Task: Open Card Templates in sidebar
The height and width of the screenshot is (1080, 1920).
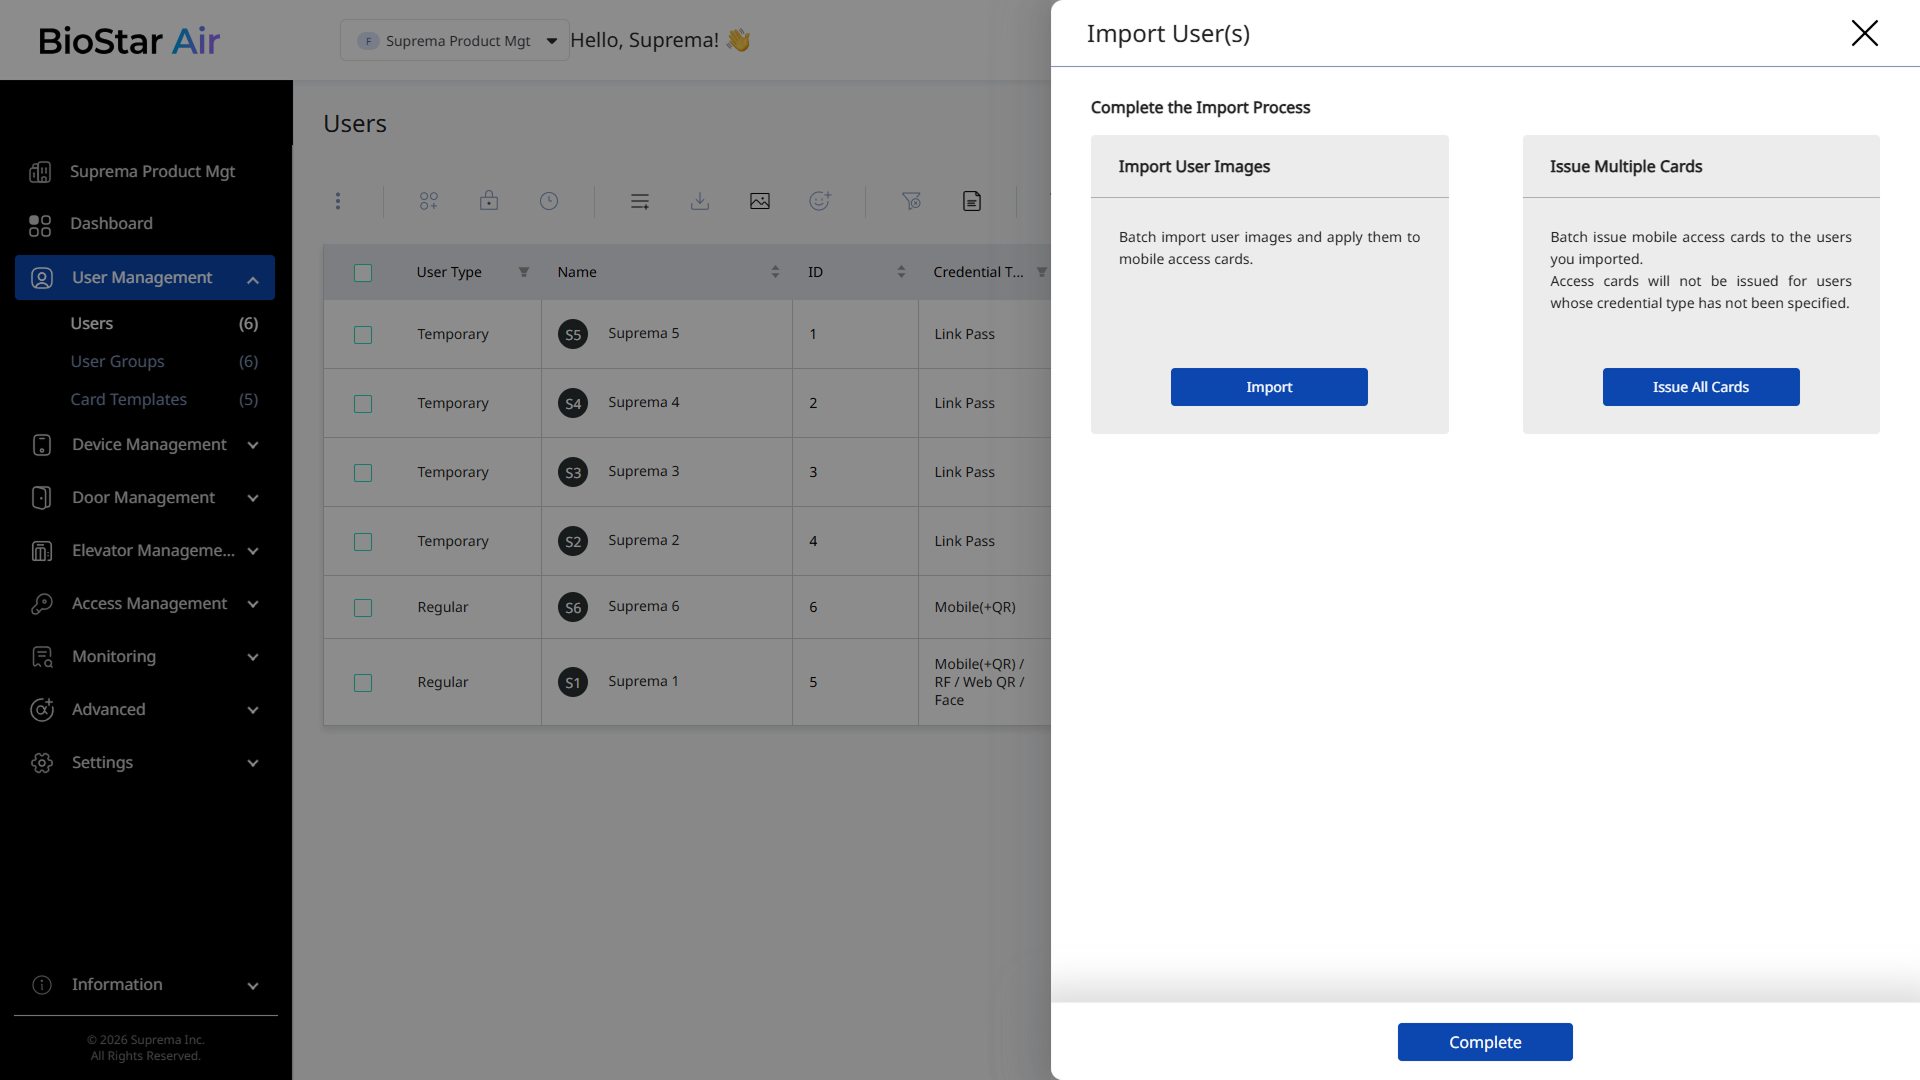Action: [129, 400]
